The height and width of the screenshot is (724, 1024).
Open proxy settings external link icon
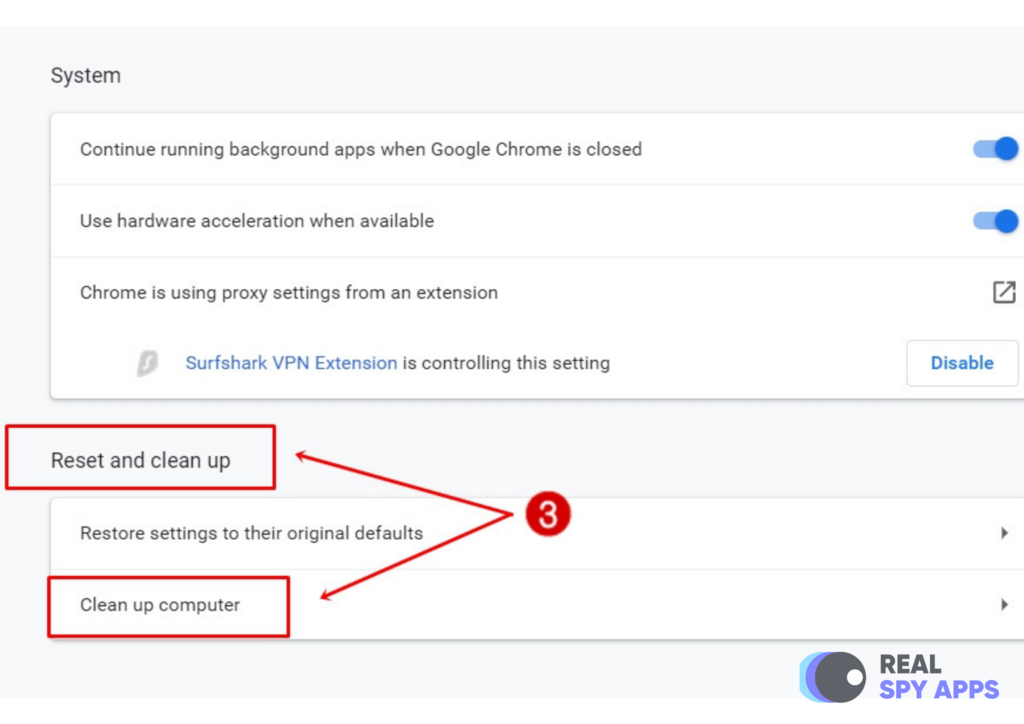coord(1004,292)
